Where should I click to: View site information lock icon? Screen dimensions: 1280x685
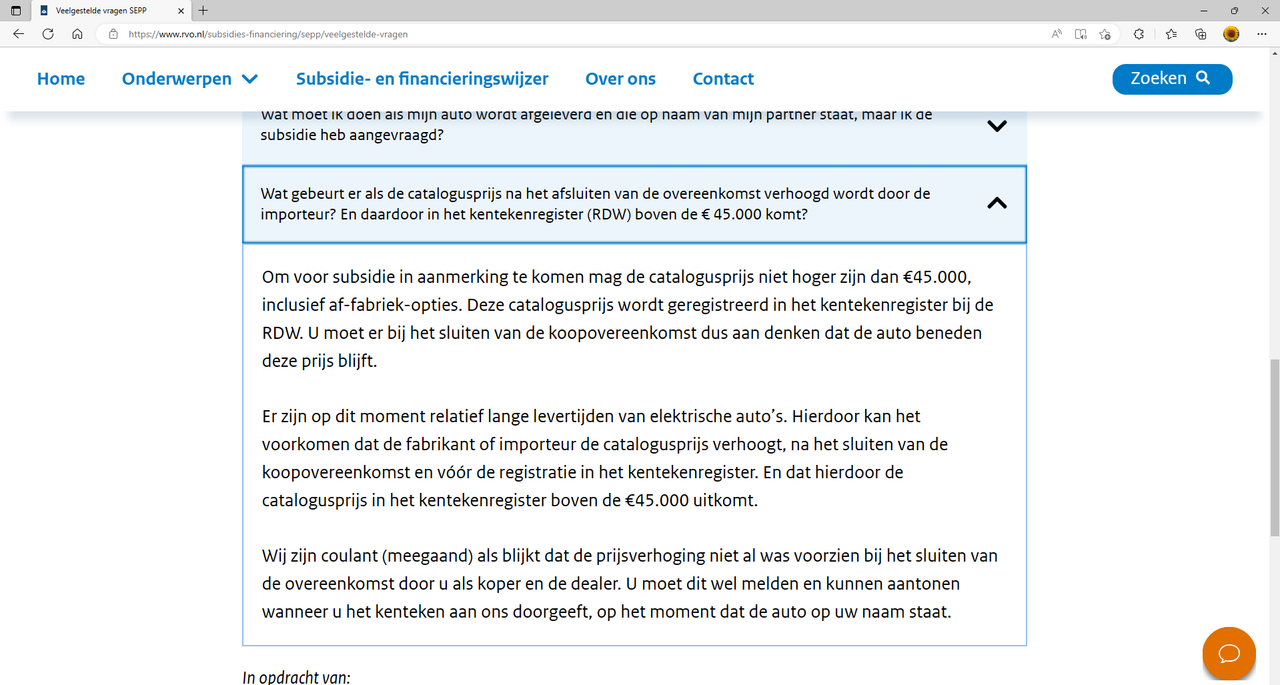[x=113, y=33]
